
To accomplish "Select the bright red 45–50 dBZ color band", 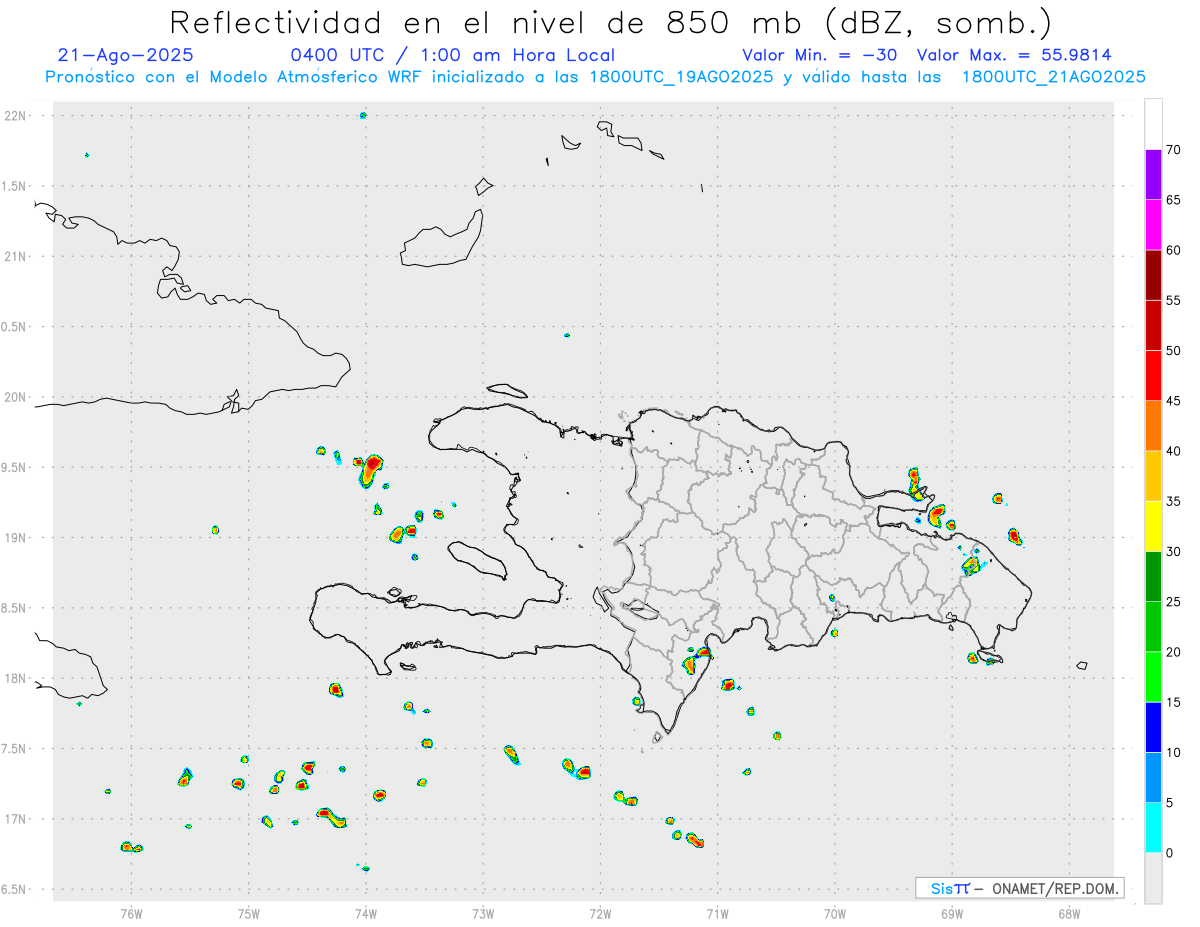I will click(x=1153, y=375).
